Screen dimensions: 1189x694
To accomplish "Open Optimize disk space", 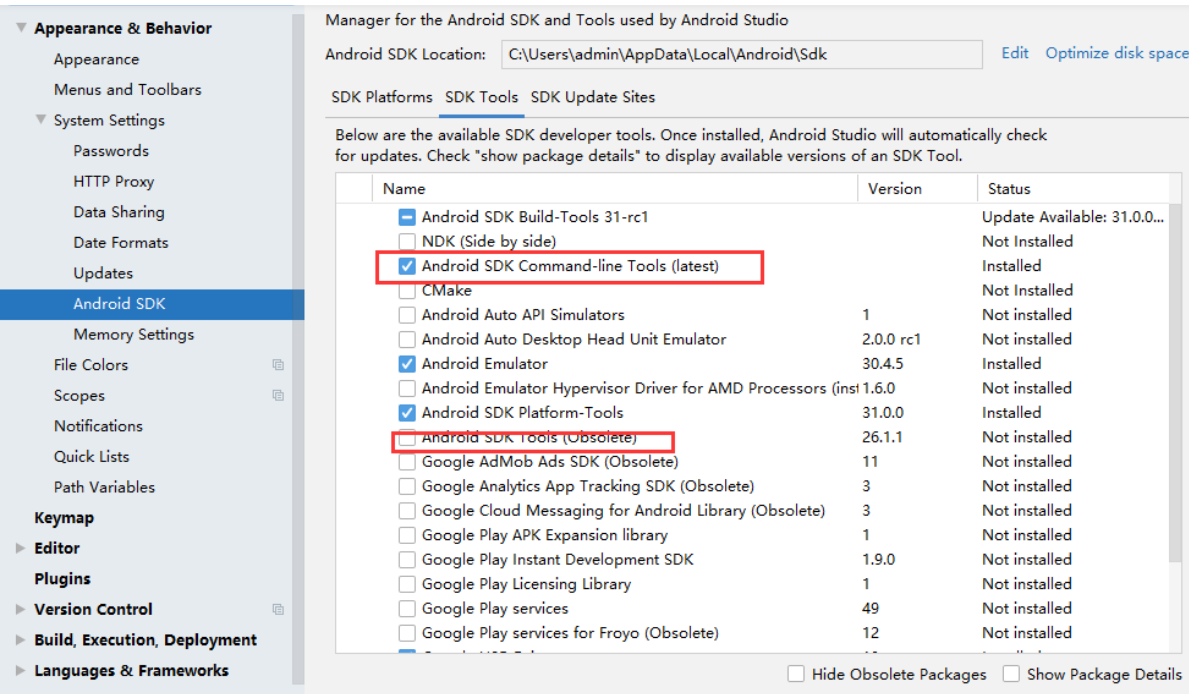I will (1116, 53).
